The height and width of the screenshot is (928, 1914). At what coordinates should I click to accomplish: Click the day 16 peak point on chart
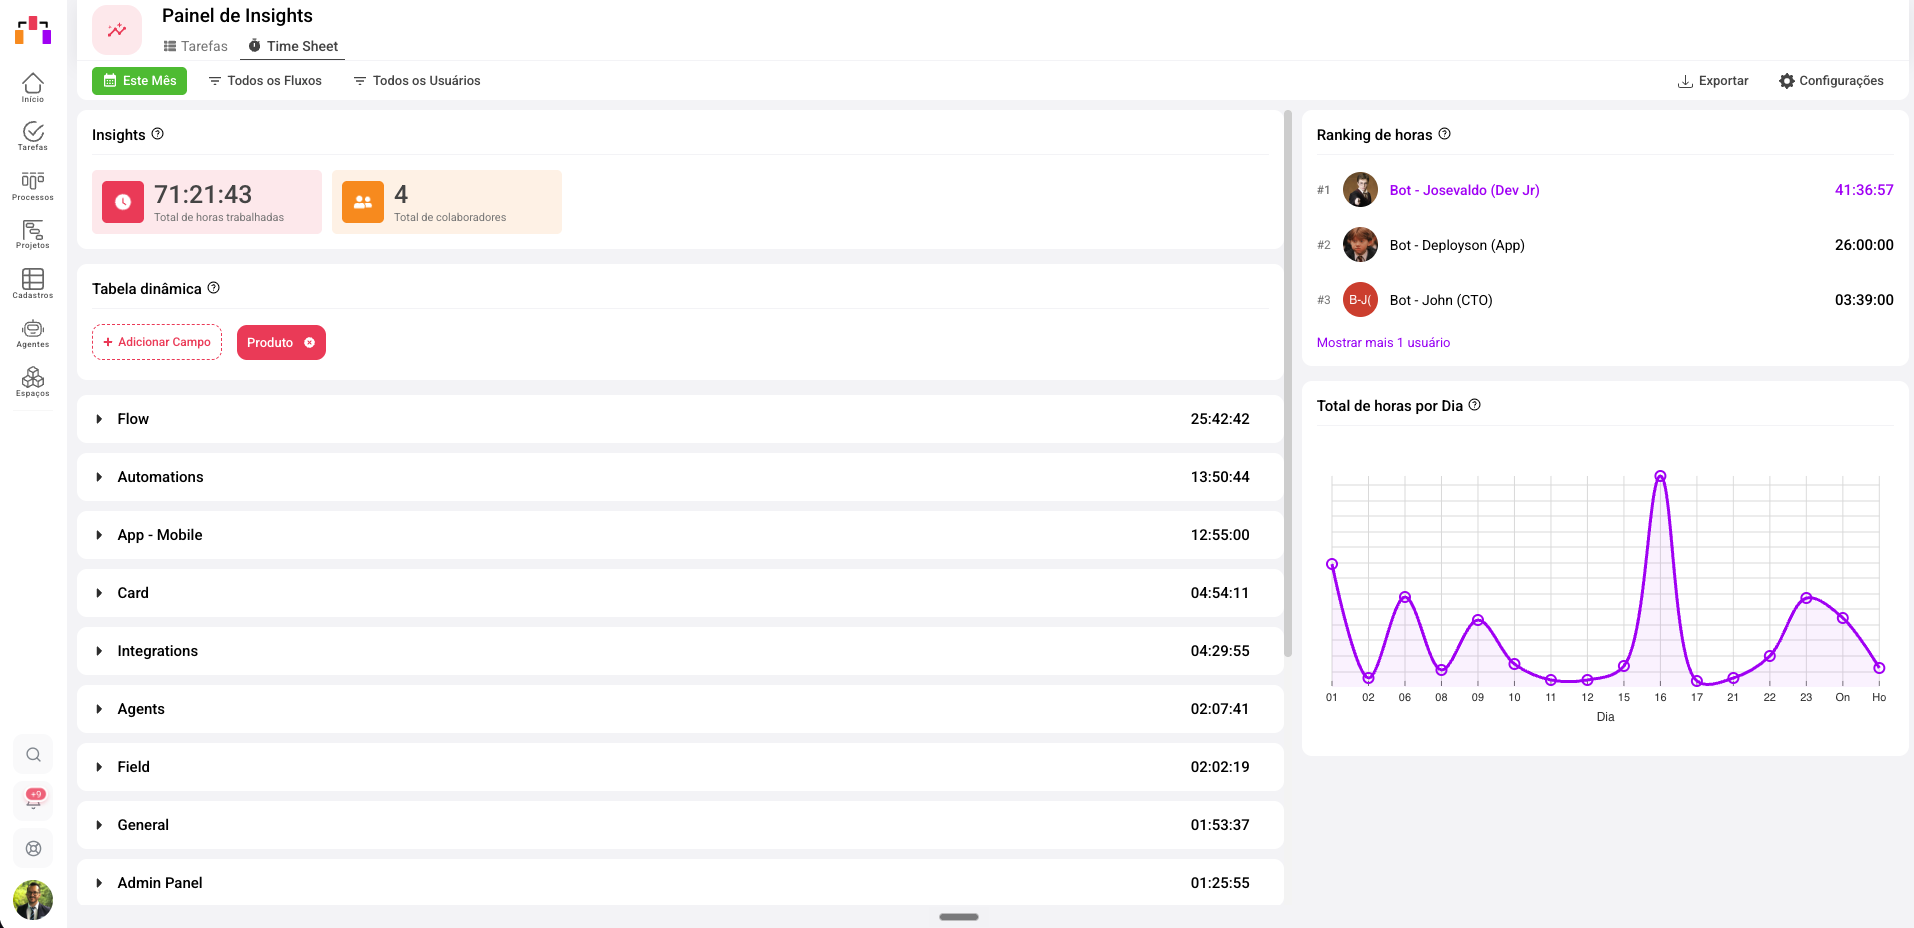click(1660, 476)
